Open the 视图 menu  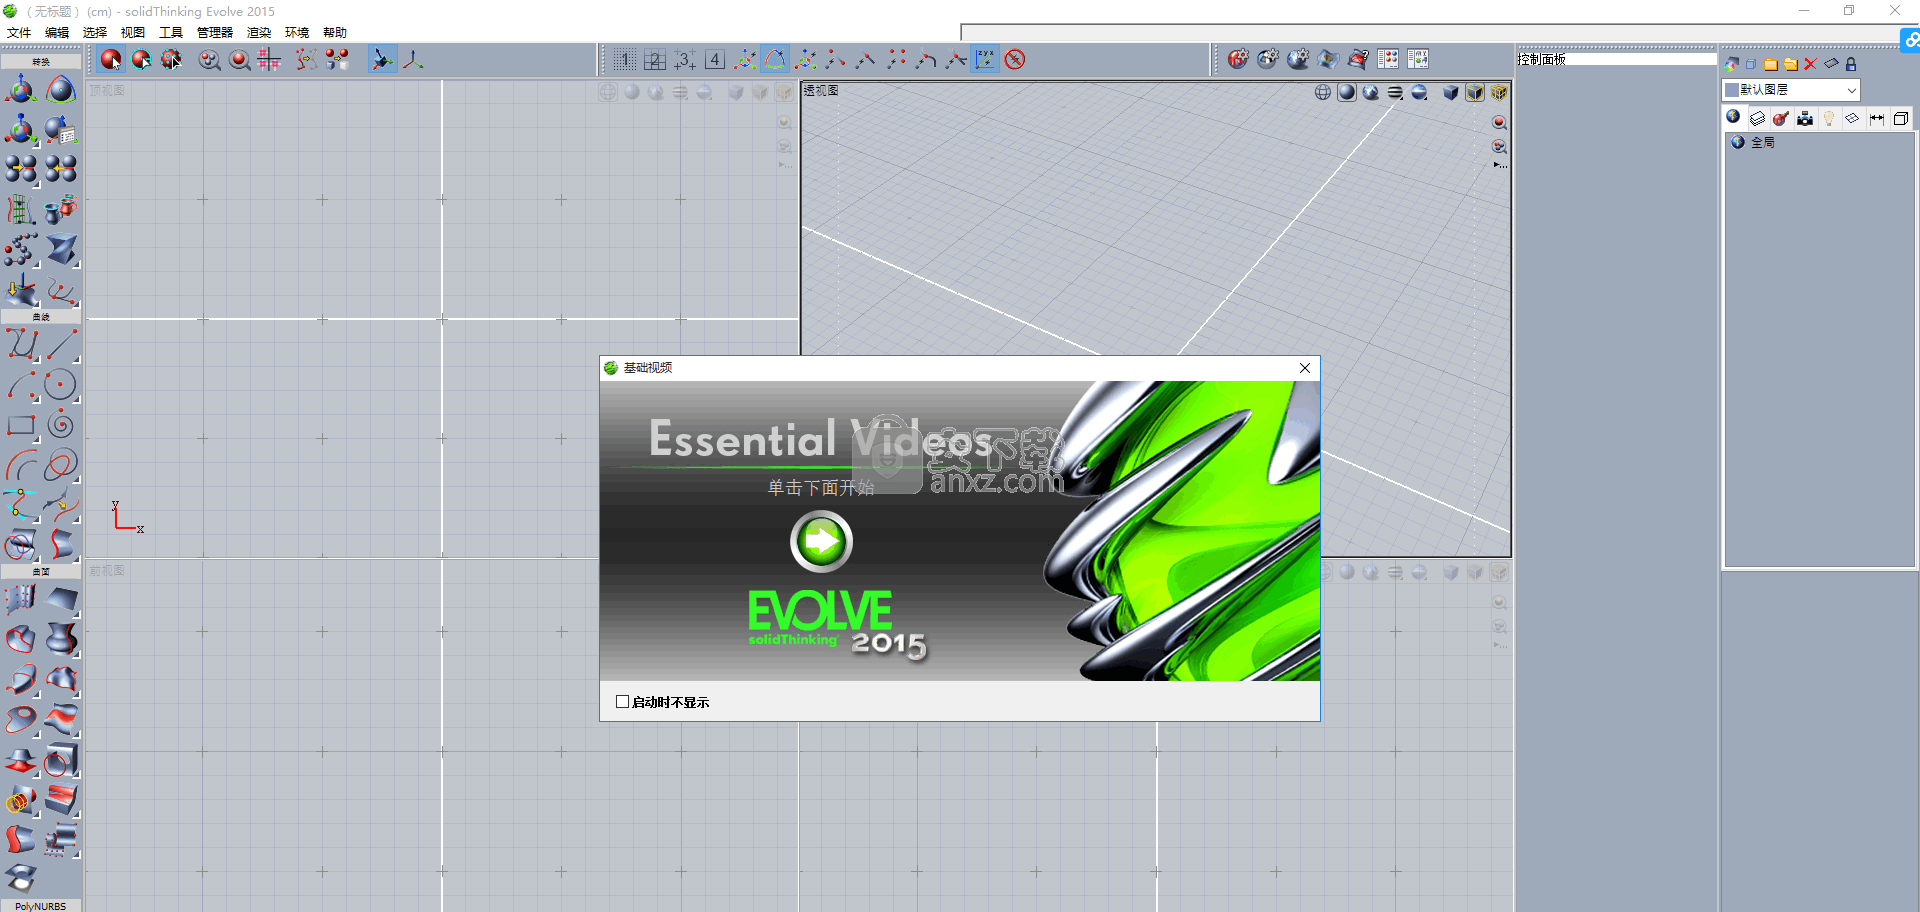tap(133, 32)
